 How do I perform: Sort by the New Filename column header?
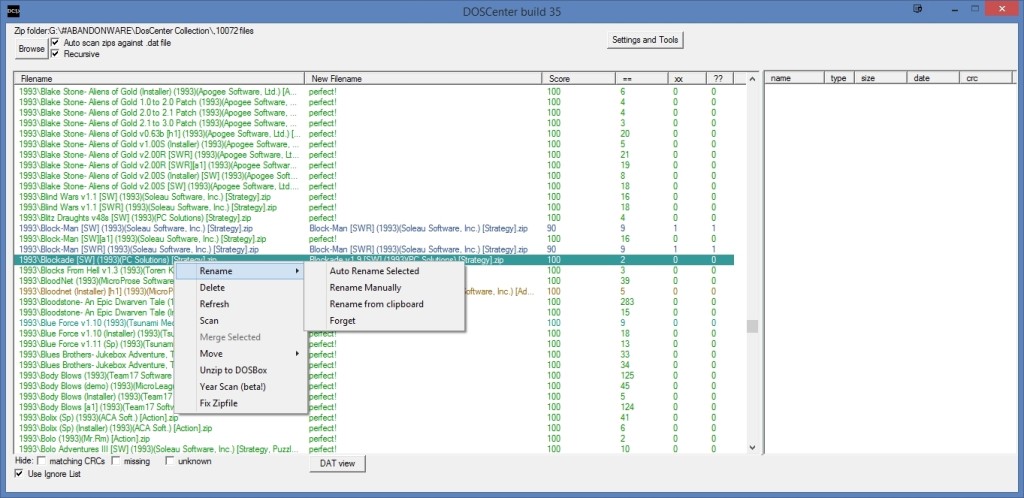[x=423, y=78]
